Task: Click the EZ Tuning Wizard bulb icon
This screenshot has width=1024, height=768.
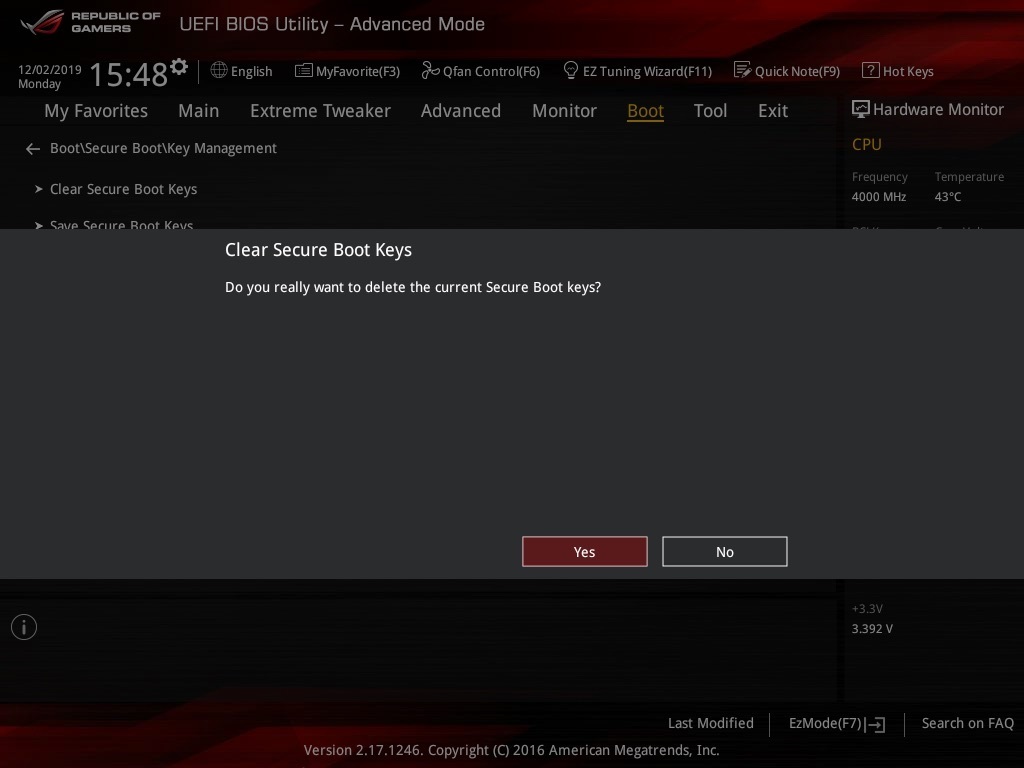Action: (571, 70)
